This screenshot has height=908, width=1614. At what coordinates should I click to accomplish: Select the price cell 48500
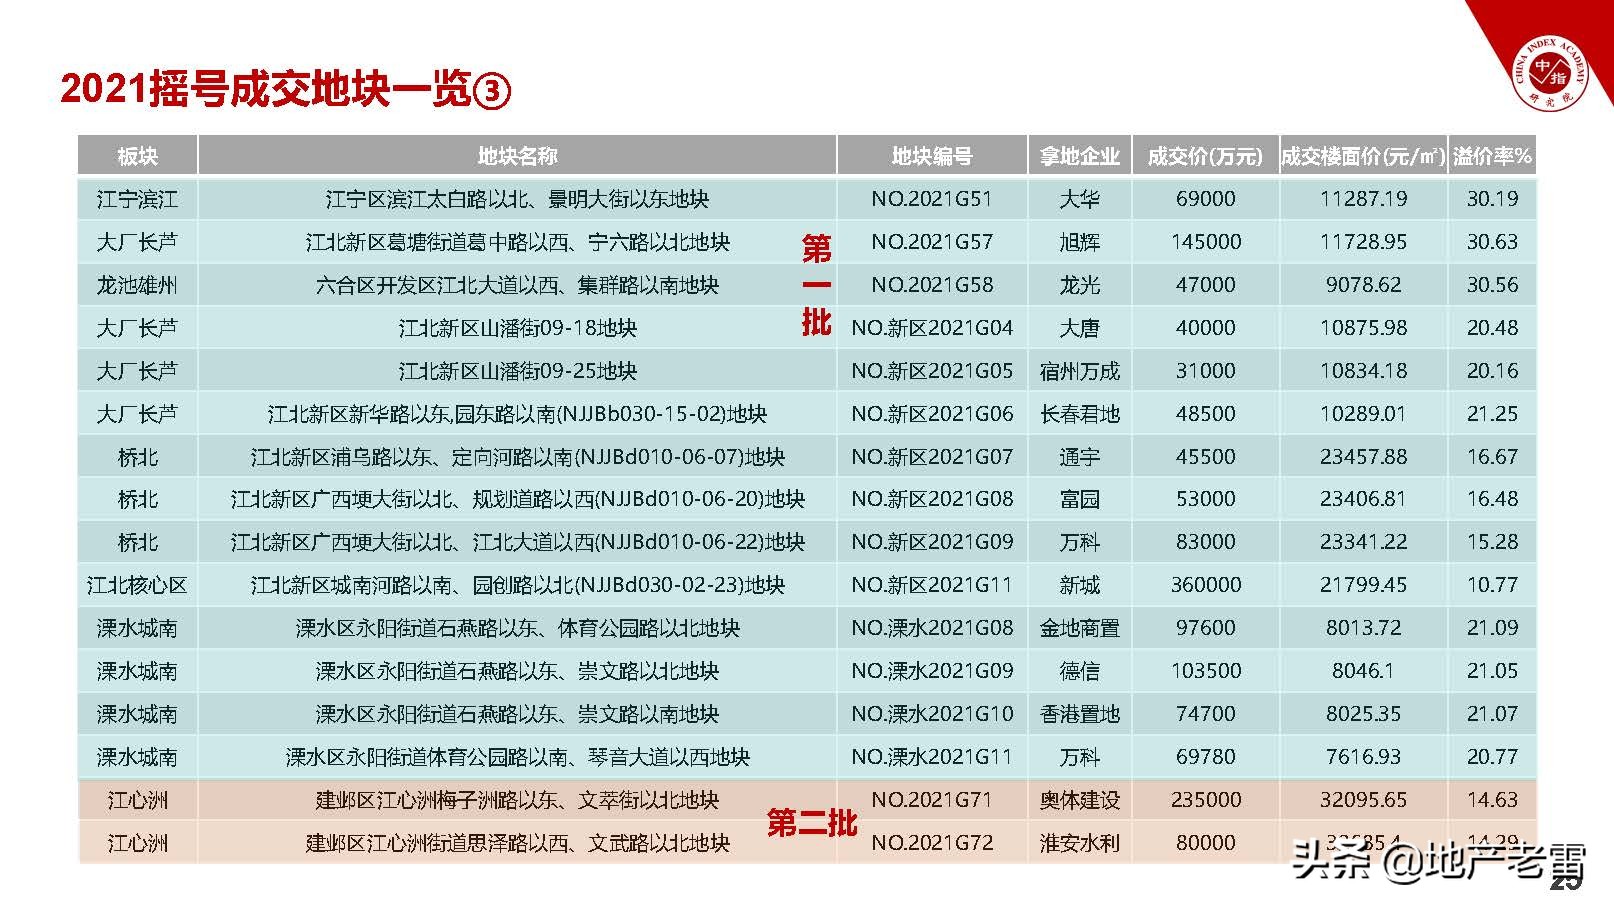point(1205,414)
